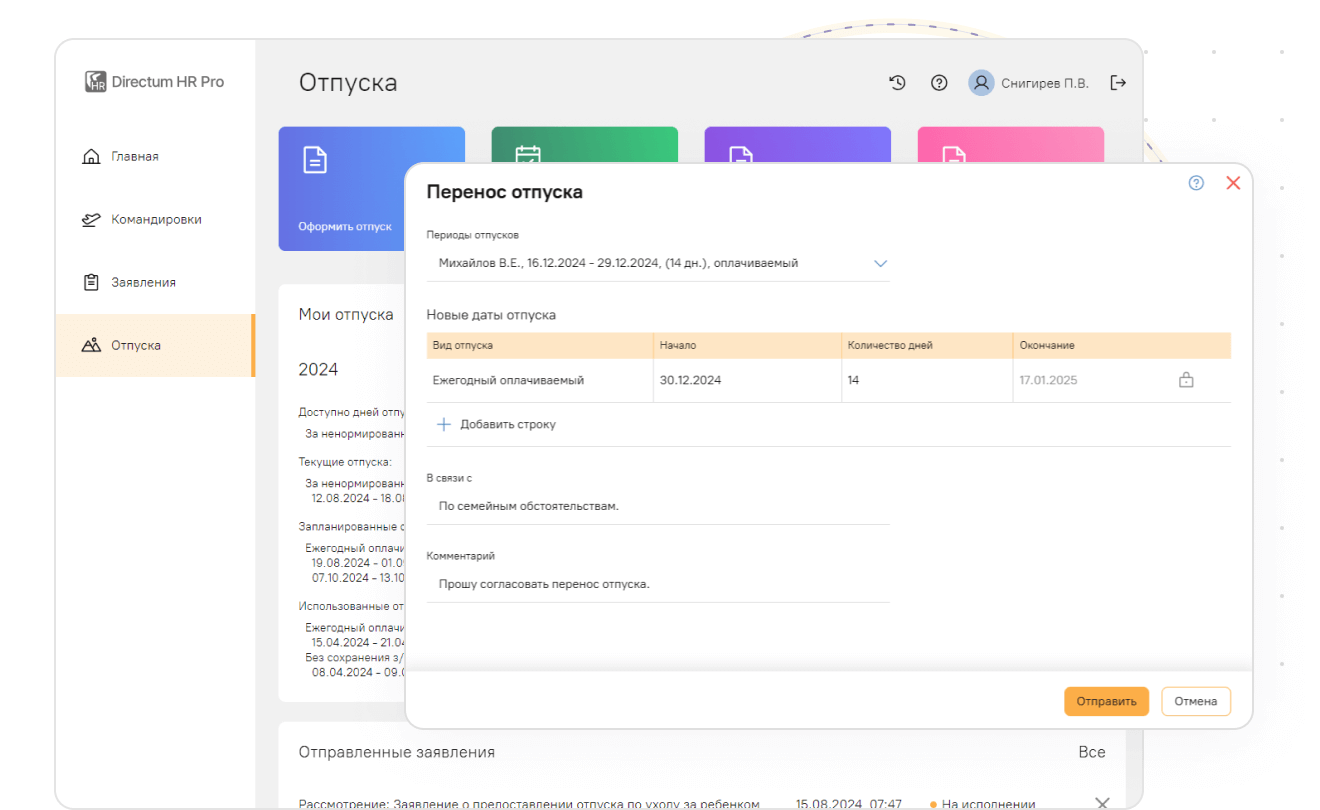Click the Directum HR Pro logo icon
The height and width of the screenshot is (810, 1320).
[95, 82]
